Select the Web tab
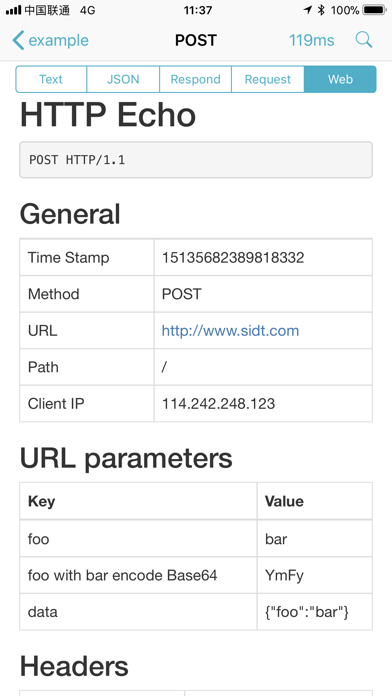The height and width of the screenshot is (696, 392). pyautogui.click(x=340, y=79)
